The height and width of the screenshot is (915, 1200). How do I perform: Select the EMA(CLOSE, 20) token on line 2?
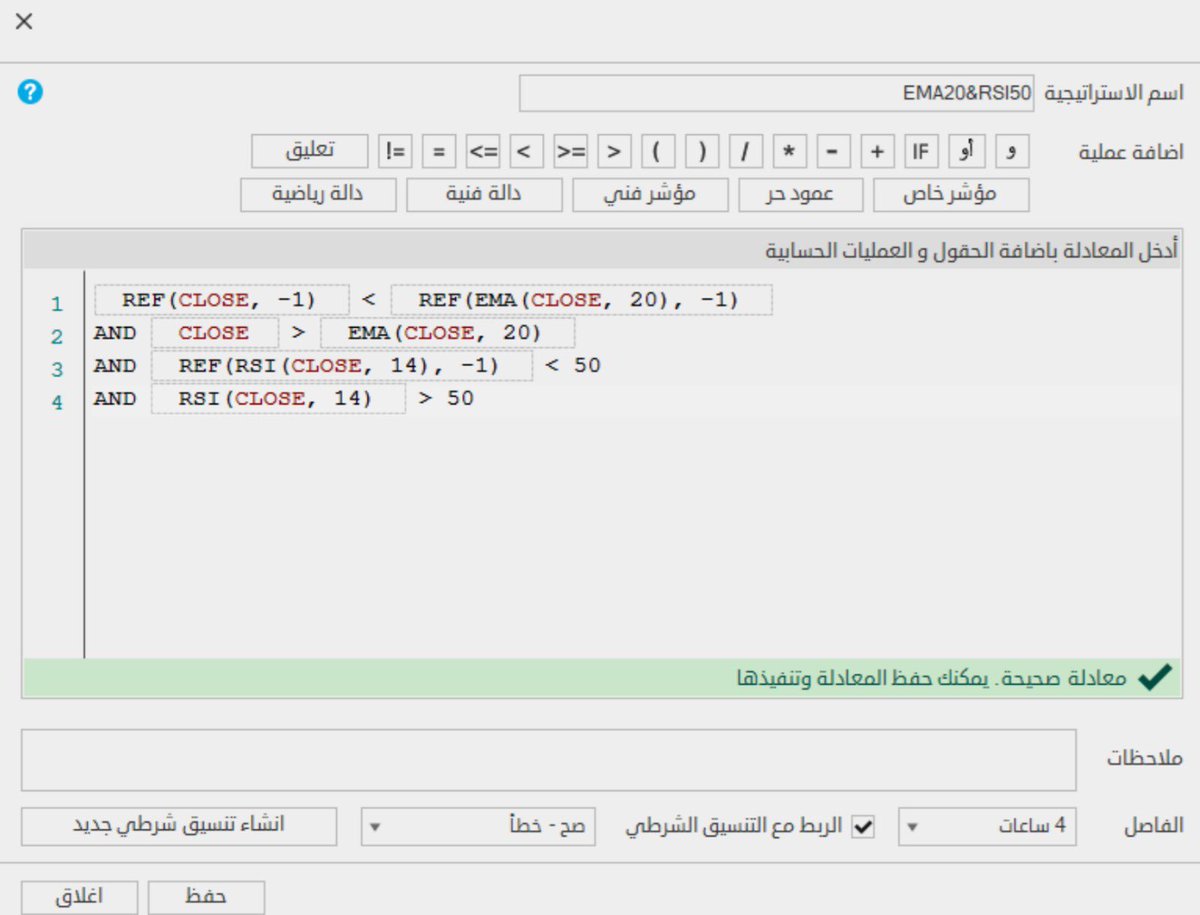tap(448, 333)
